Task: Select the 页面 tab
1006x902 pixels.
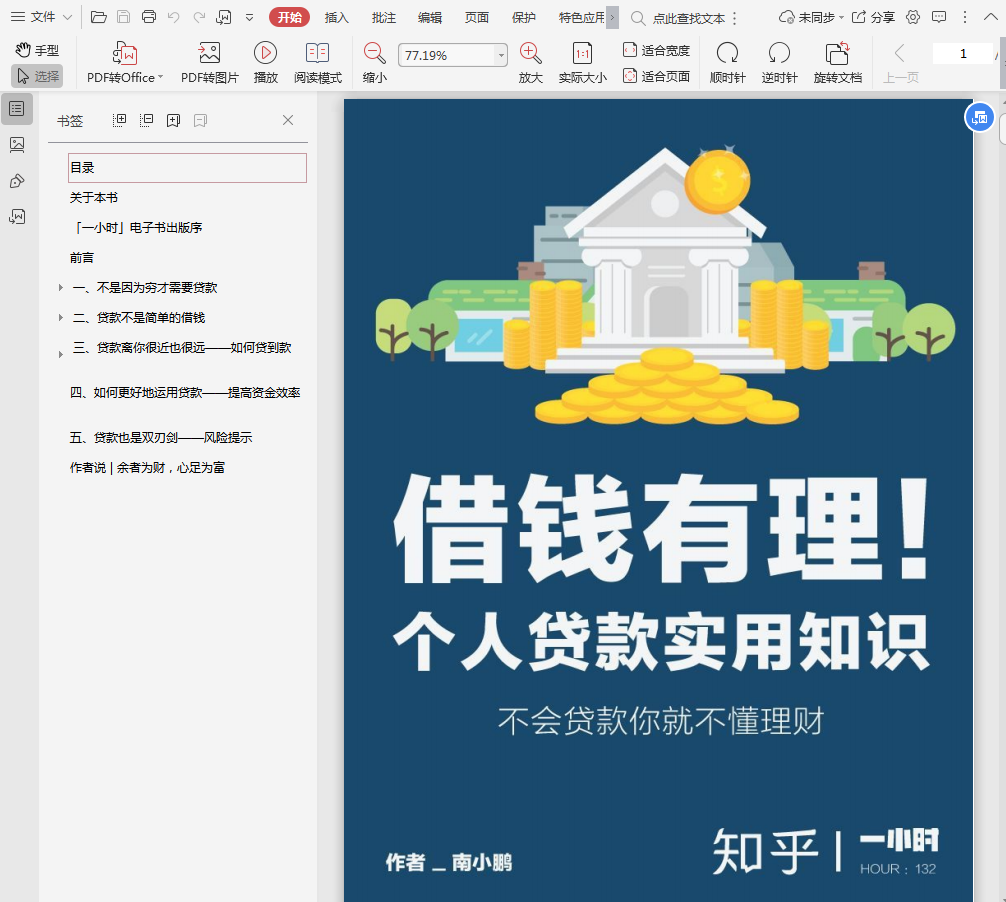Action: (x=477, y=18)
